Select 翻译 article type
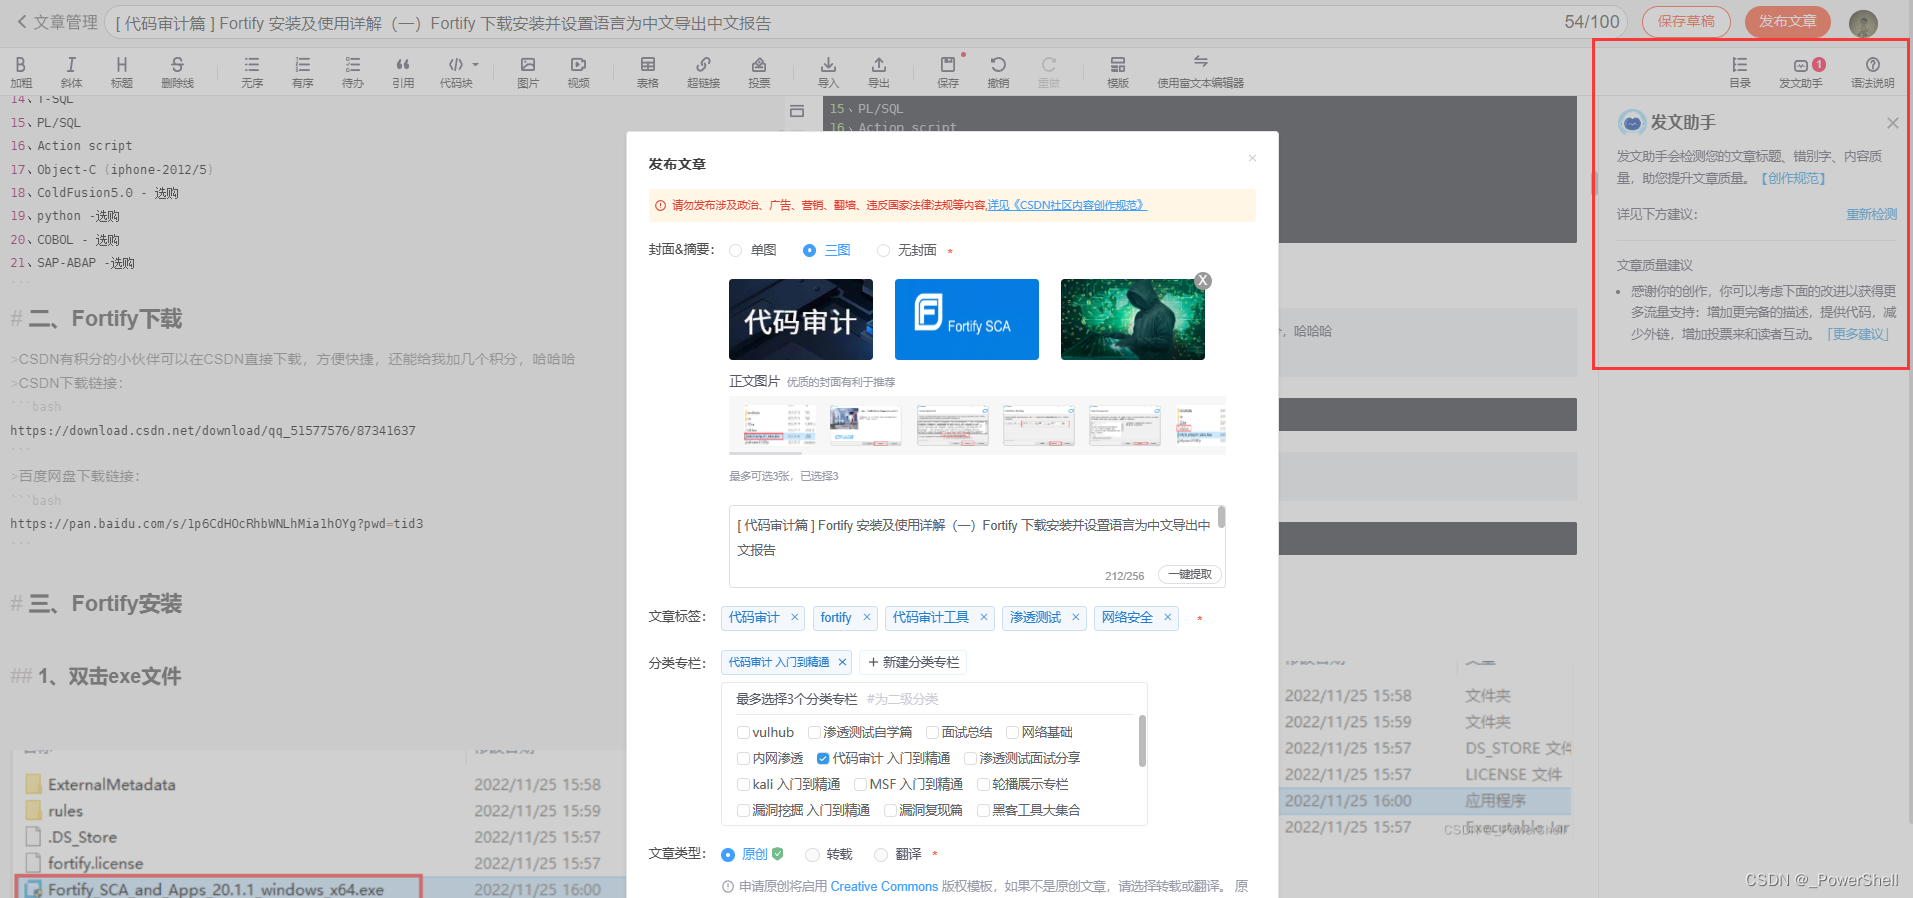Image resolution: width=1913 pixels, height=898 pixels. (x=897, y=854)
